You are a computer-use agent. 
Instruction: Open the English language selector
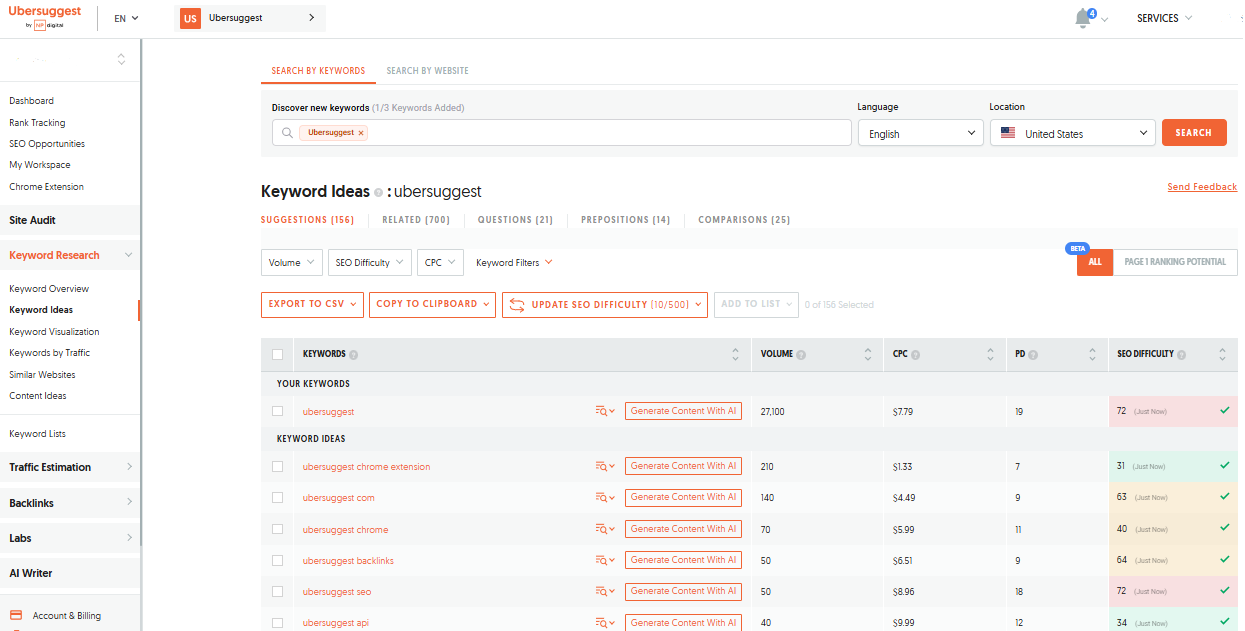click(x=921, y=133)
